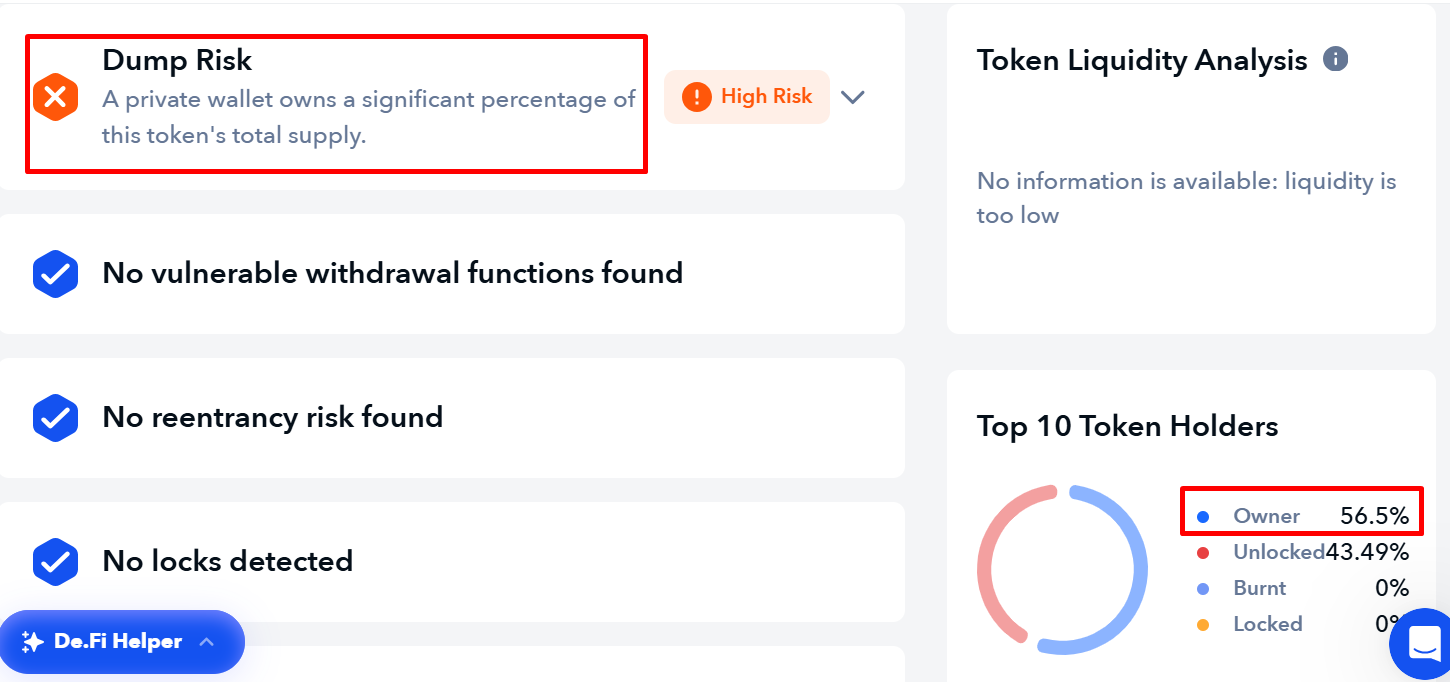This screenshot has height=682, width=1450.
Task: Click the Top 10 Token Holders heading
Action: (x=1127, y=427)
